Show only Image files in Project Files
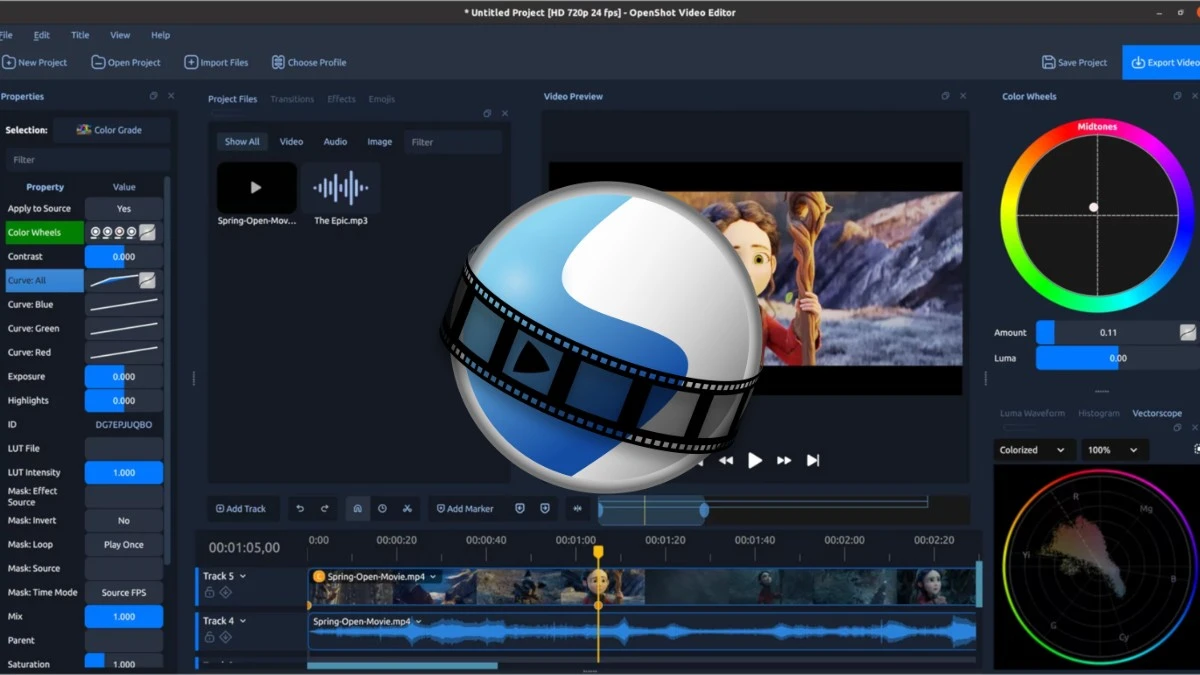The image size is (1200, 675). click(380, 142)
